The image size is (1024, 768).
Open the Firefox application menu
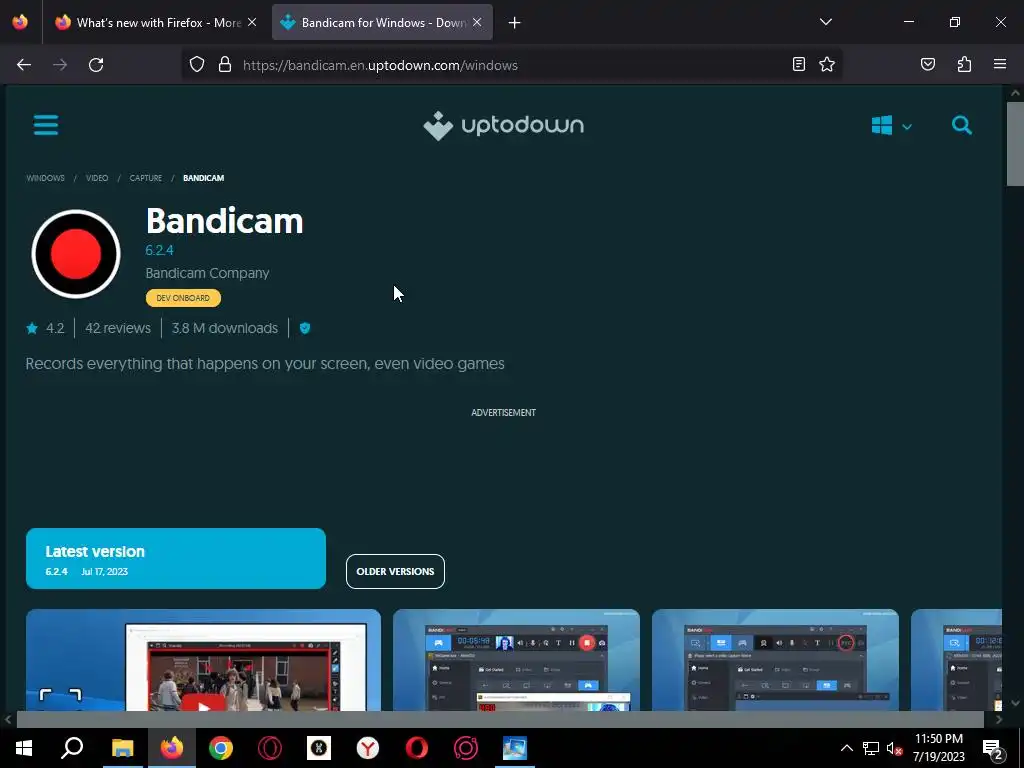(1000, 64)
